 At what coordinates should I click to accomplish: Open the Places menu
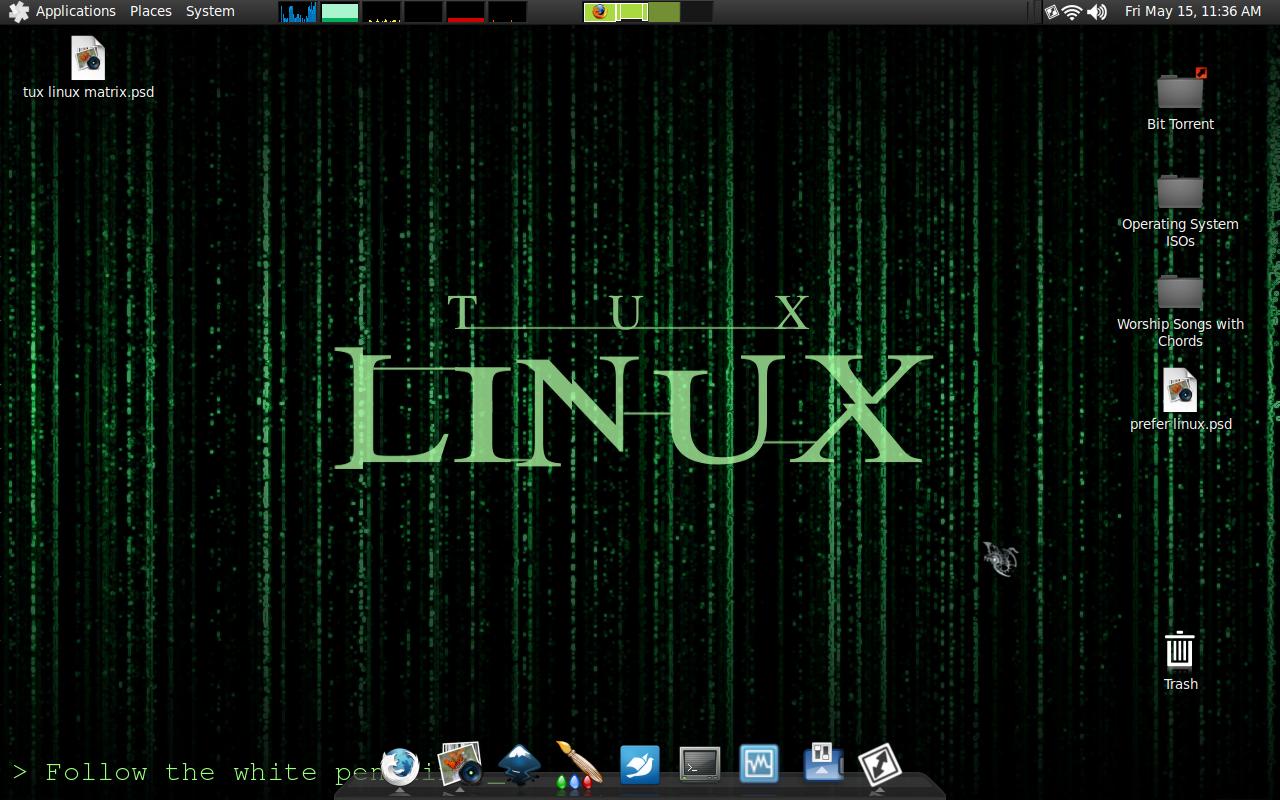(x=150, y=11)
